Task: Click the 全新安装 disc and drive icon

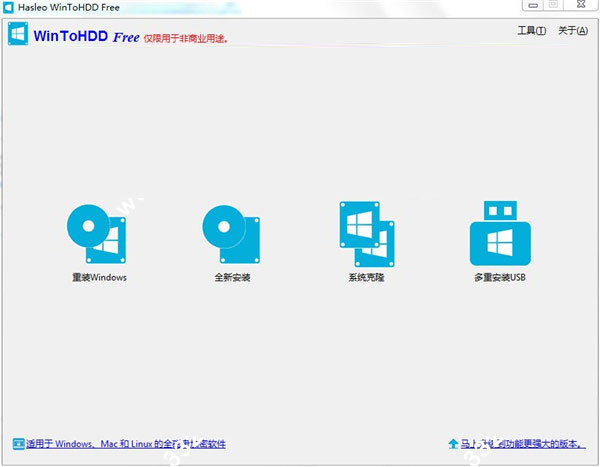Action: pyautogui.click(x=231, y=234)
